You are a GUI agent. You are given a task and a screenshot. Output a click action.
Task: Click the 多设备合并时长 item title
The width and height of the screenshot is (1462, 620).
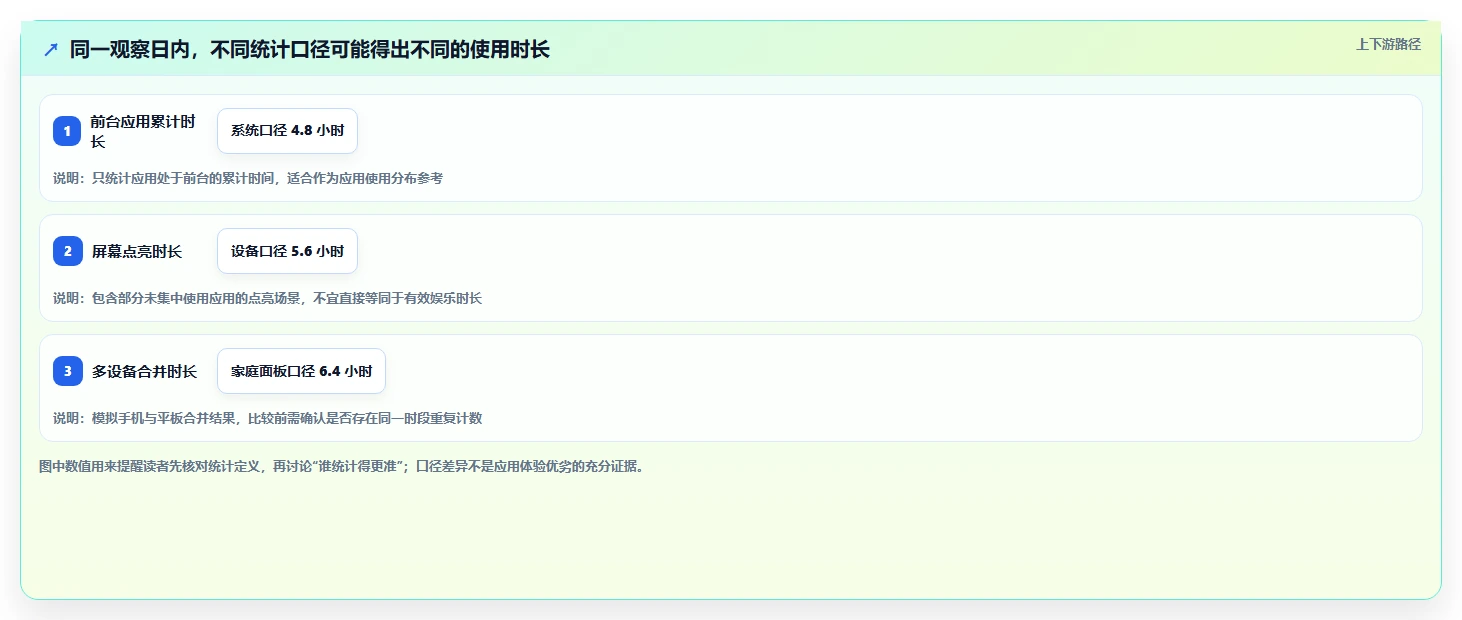click(x=144, y=371)
